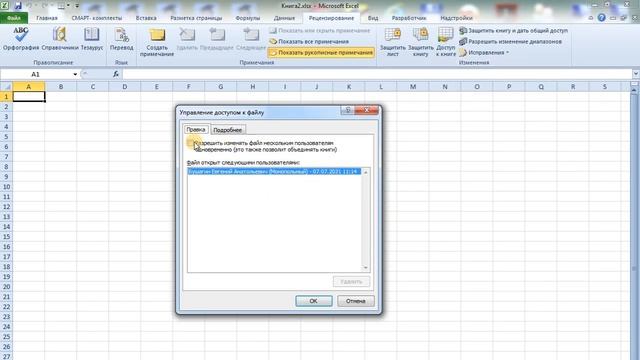Click the Name Box showing A1
This screenshot has height=360, width=640.
click(36, 74)
